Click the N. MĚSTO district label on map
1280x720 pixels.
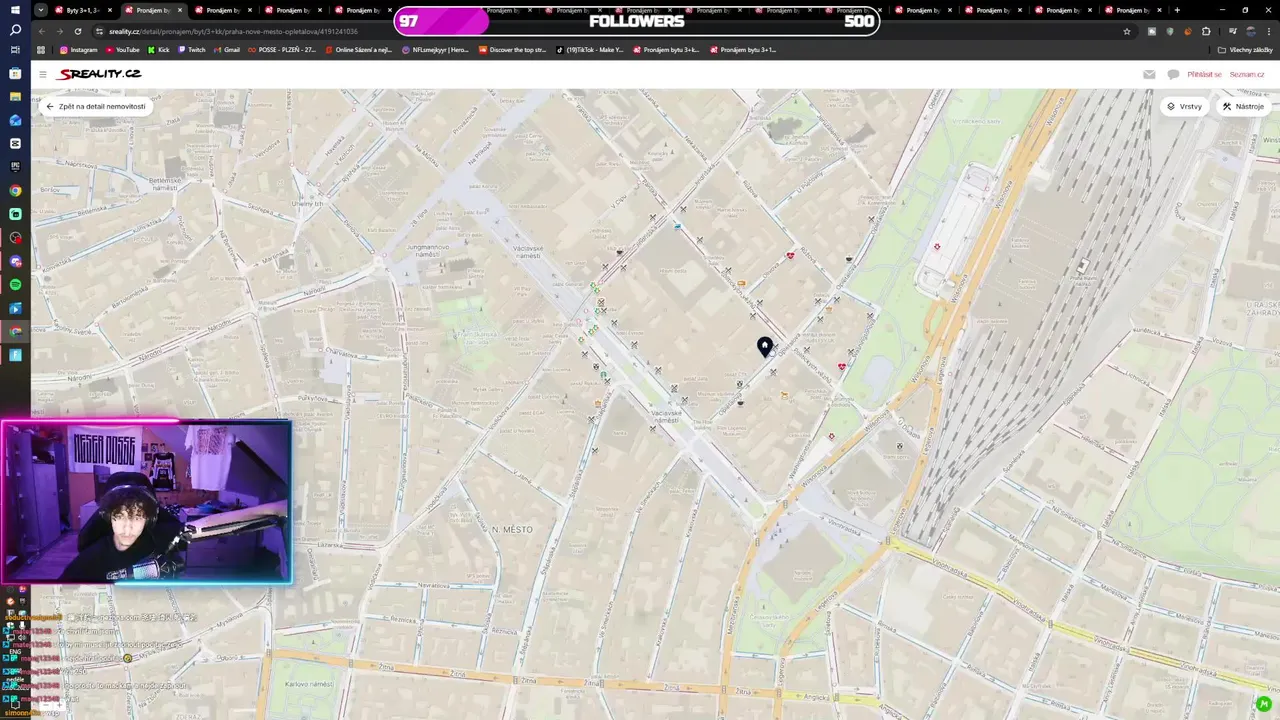click(x=512, y=529)
